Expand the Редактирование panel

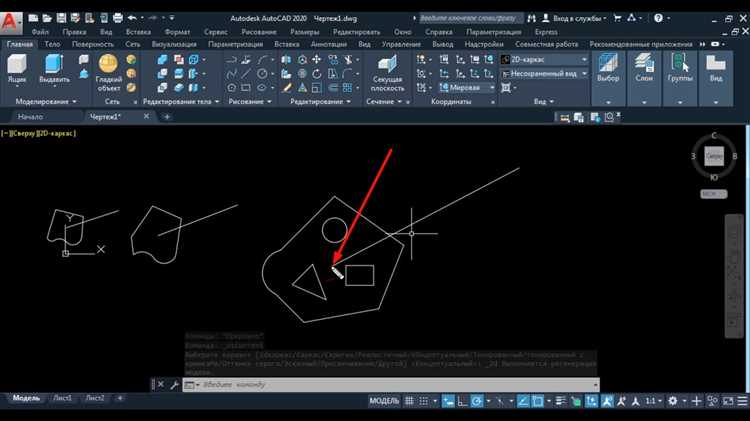[320, 101]
